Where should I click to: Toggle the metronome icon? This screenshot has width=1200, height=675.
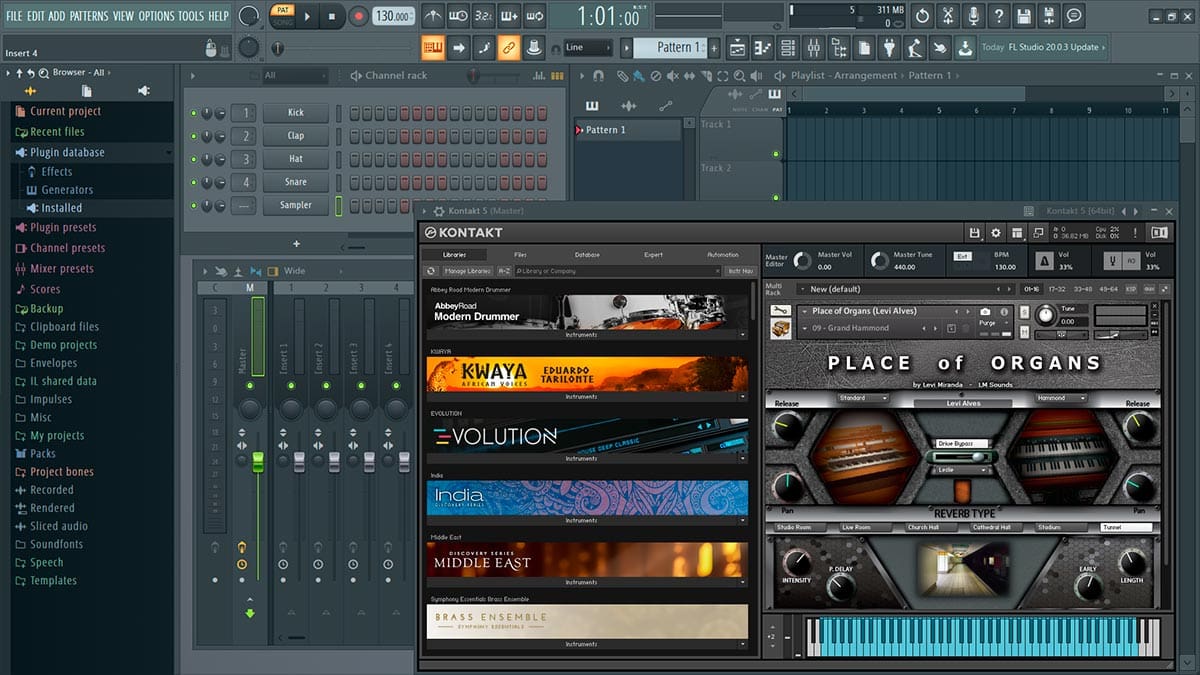click(432, 16)
